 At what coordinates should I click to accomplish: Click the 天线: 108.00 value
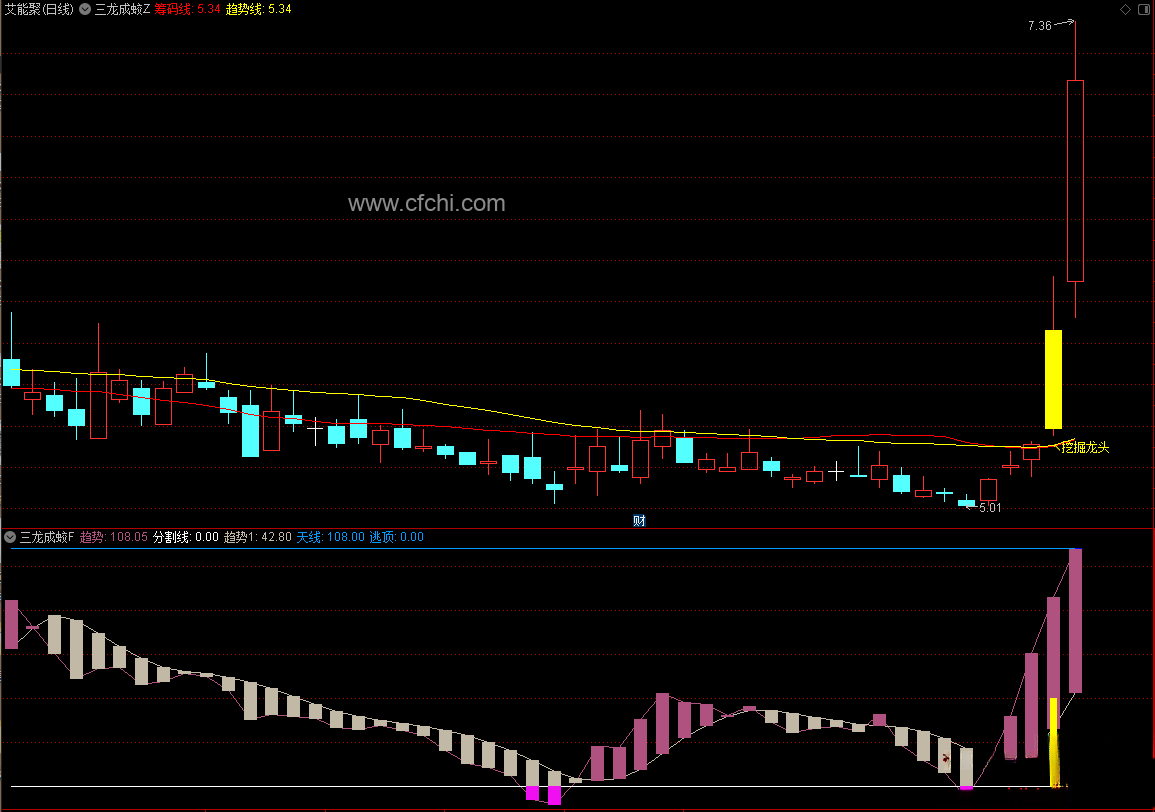(x=331, y=537)
